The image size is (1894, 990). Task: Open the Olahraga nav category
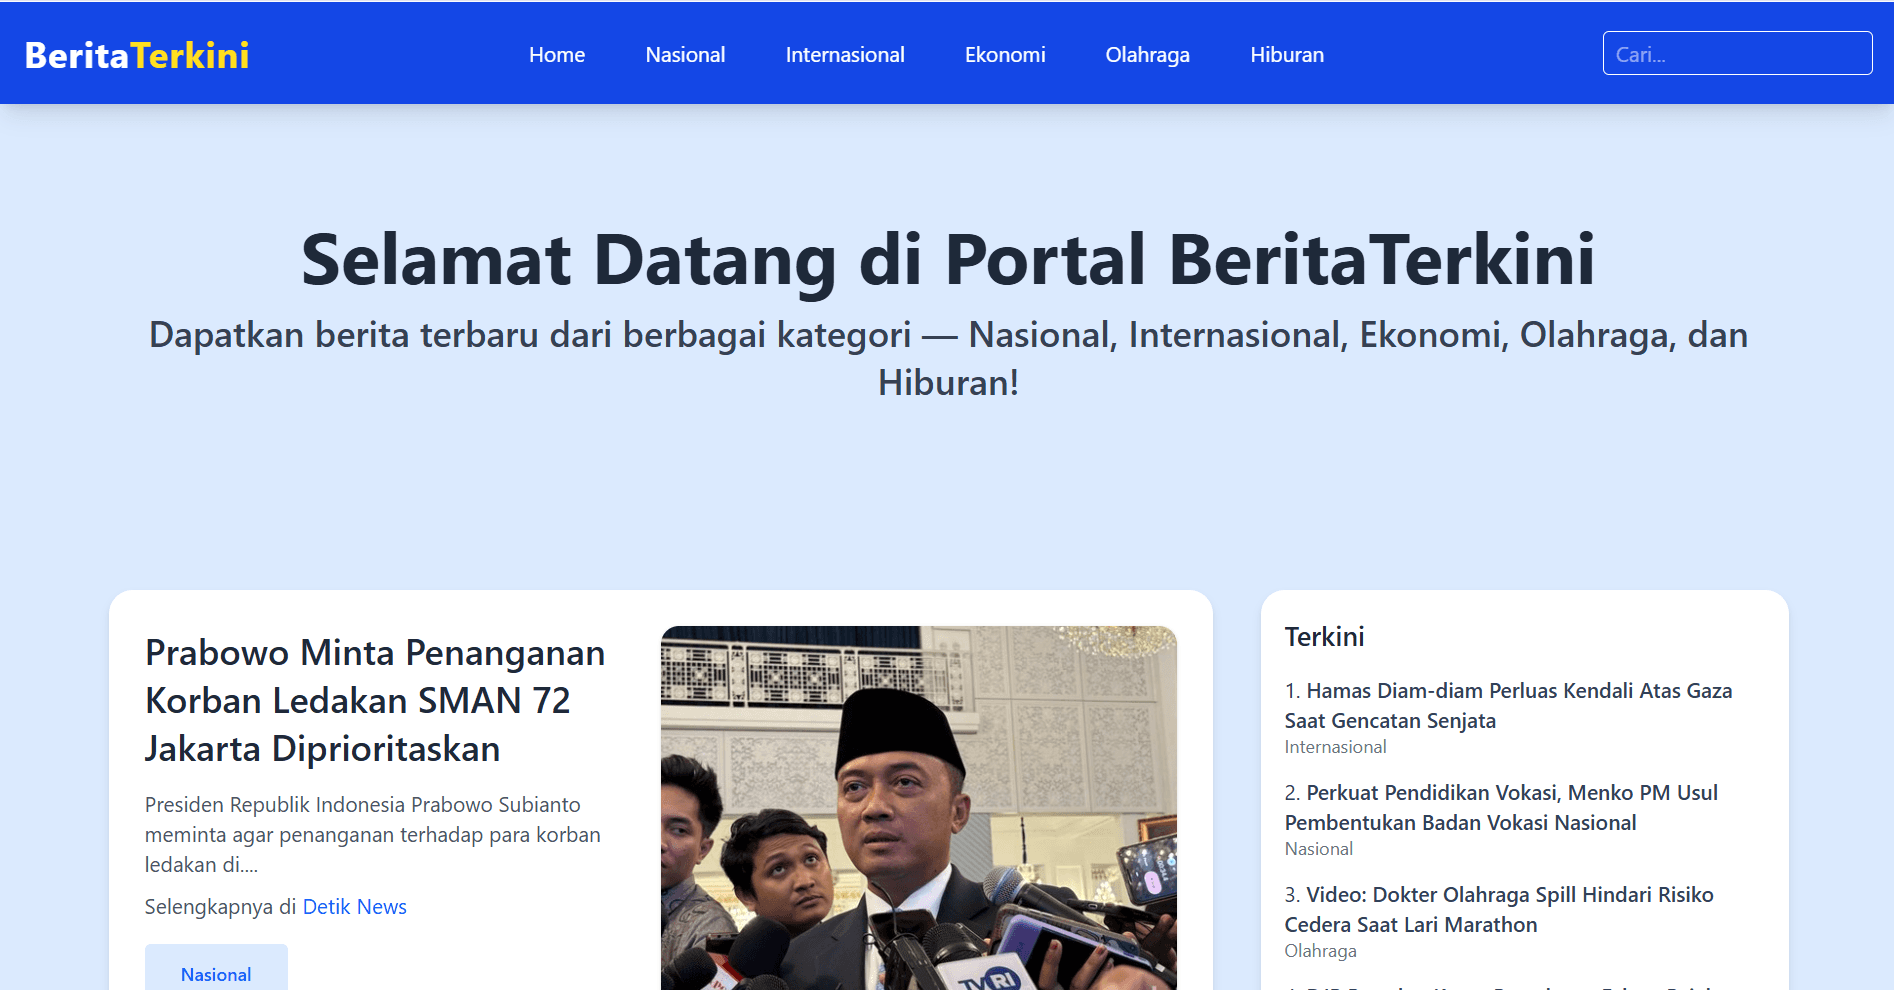[x=1147, y=55]
